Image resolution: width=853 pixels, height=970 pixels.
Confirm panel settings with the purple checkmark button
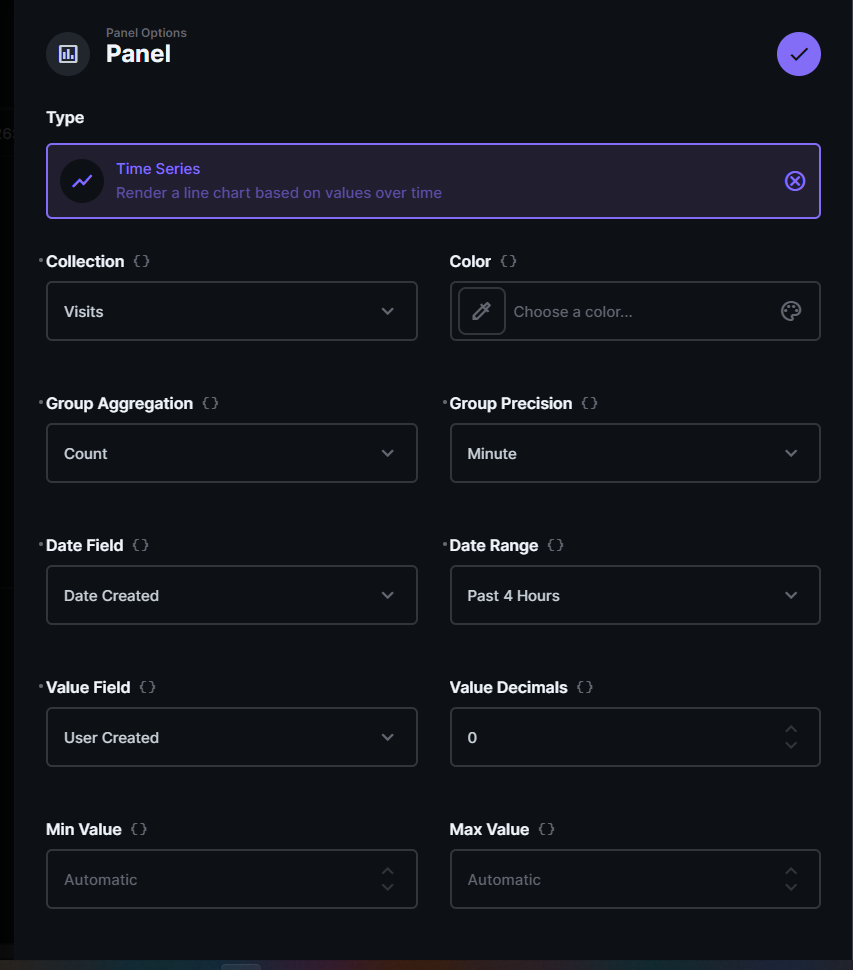[x=798, y=54]
